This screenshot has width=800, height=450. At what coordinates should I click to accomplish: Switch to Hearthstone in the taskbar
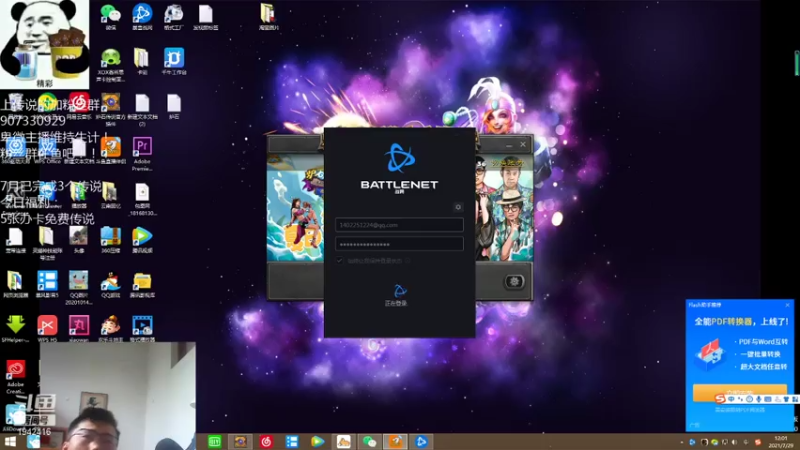tap(240, 442)
